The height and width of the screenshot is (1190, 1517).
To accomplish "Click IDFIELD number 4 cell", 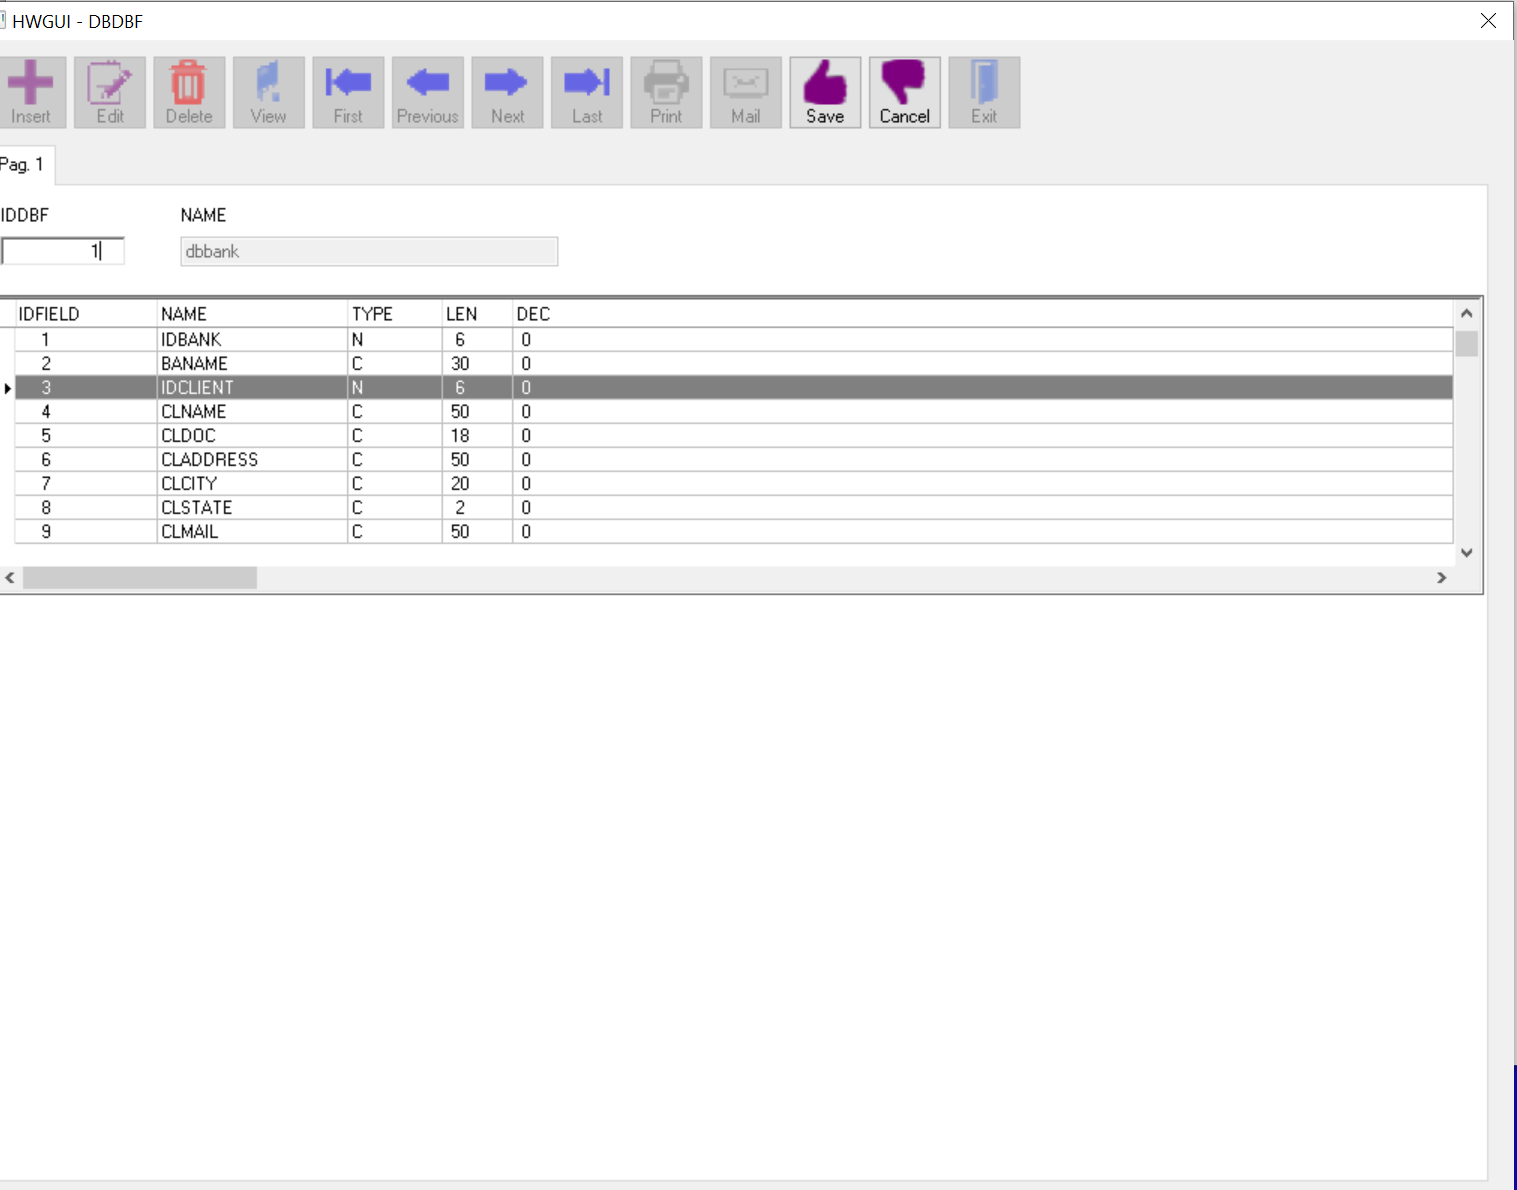I will (x=86, y=412).
